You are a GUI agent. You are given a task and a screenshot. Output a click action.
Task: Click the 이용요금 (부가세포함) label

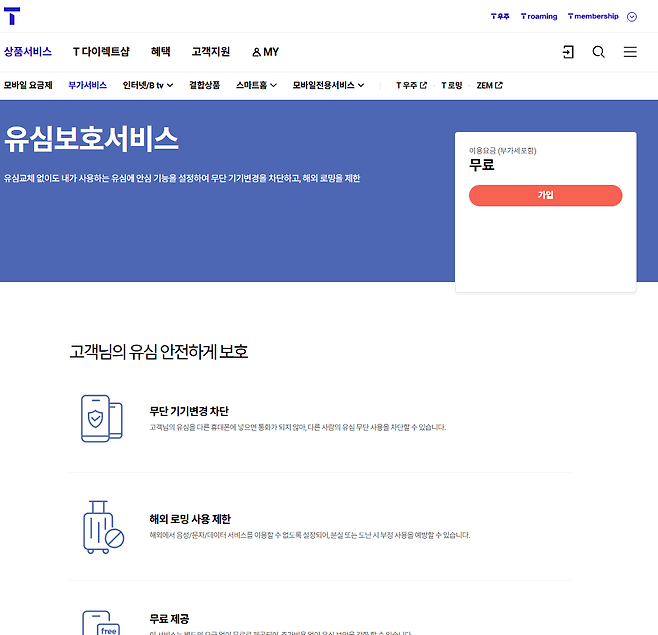click(x=503, y=150)
